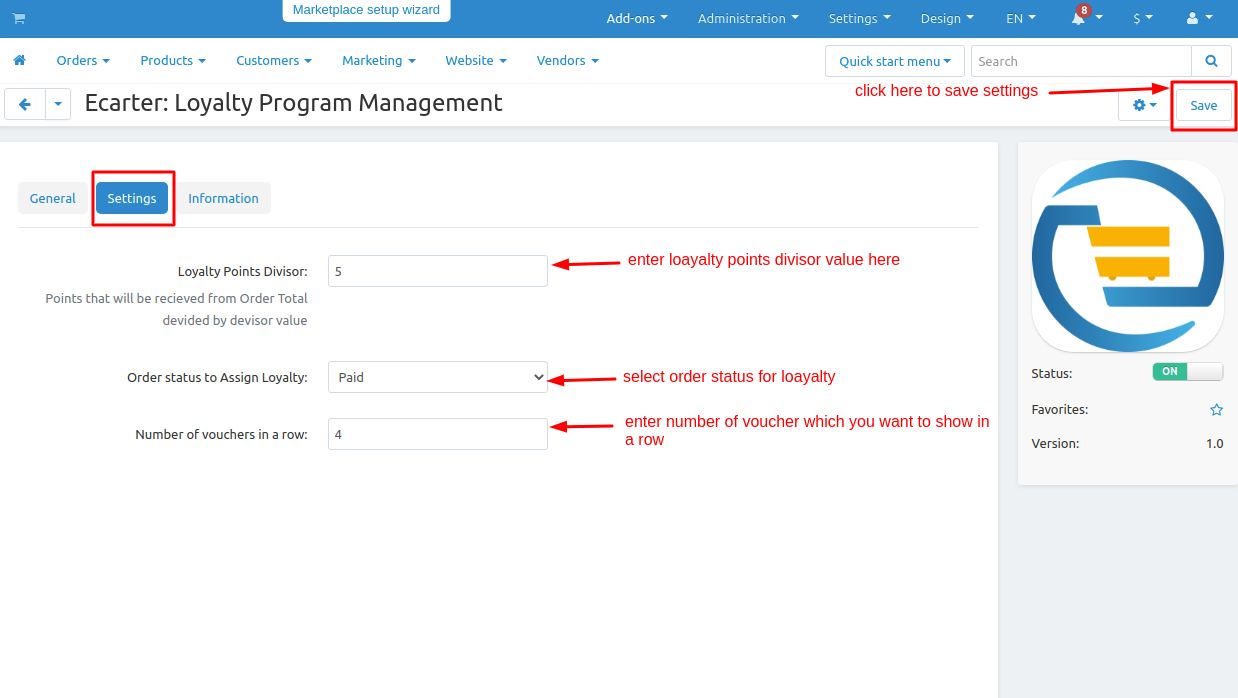Open the top Settings menu
The height and width of the screenshot is (698, 1238).
859,18
